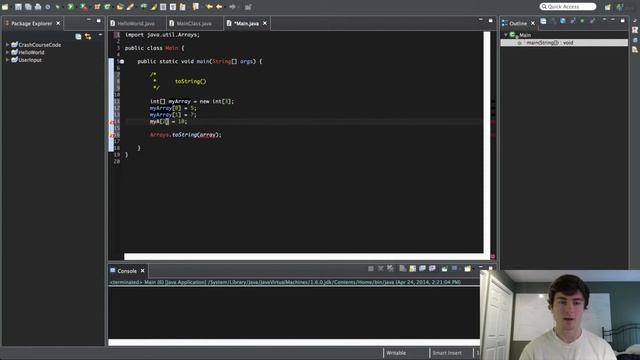
Task: Click the Run Last Tool icon
Action: (x=84, y=7)
